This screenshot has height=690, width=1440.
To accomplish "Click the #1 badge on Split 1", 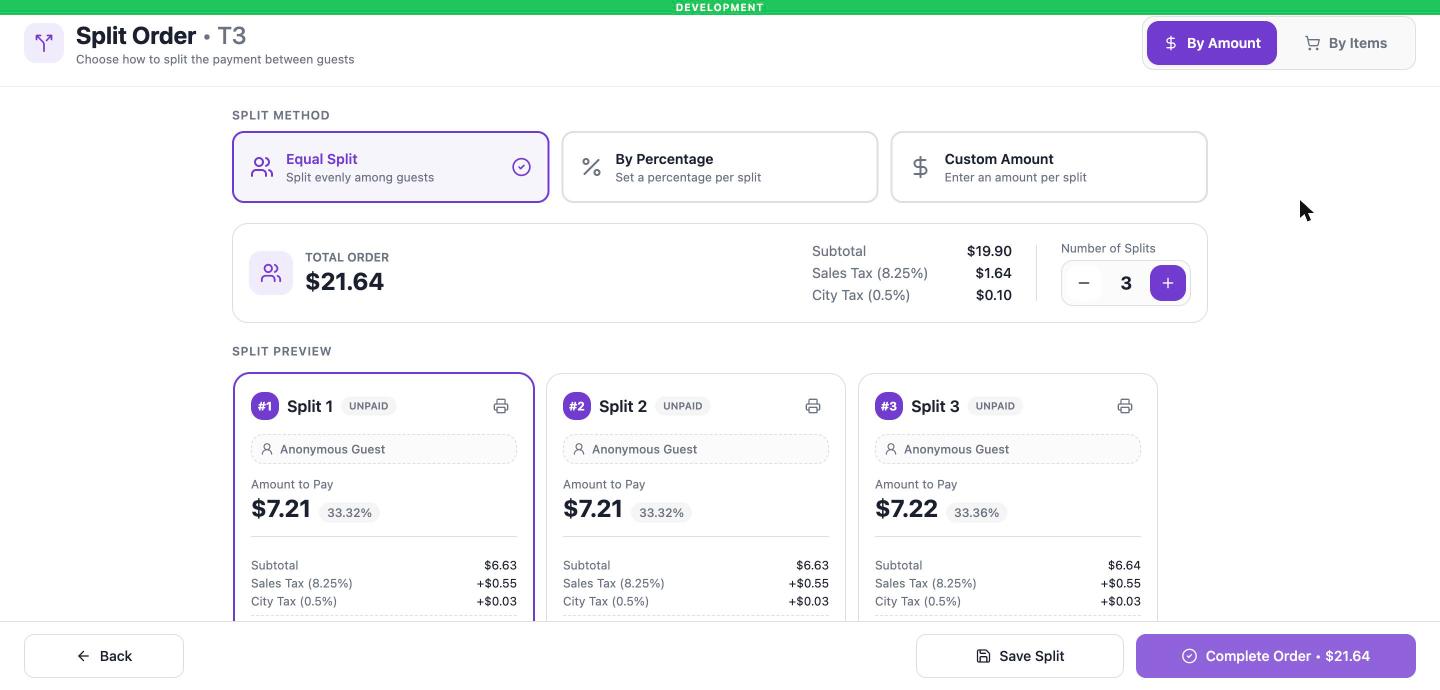I will [x=265, y=406].
